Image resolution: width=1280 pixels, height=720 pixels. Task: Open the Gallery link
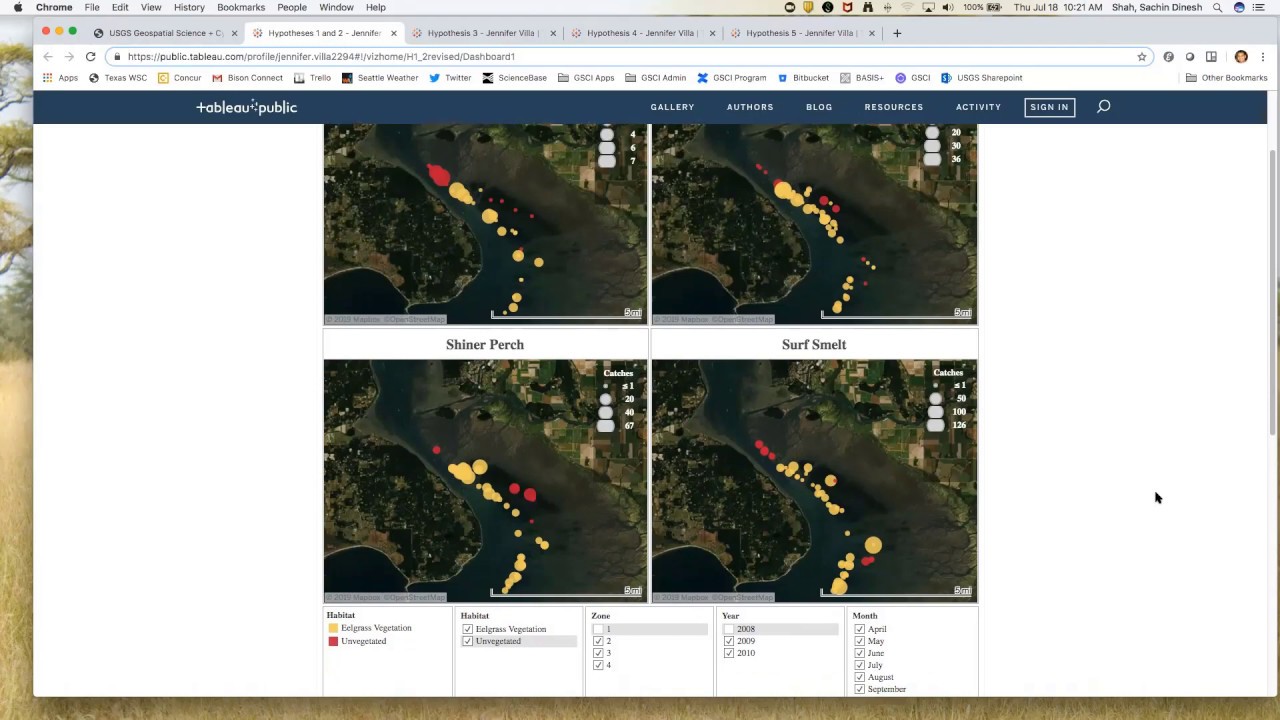pos(672,107)
